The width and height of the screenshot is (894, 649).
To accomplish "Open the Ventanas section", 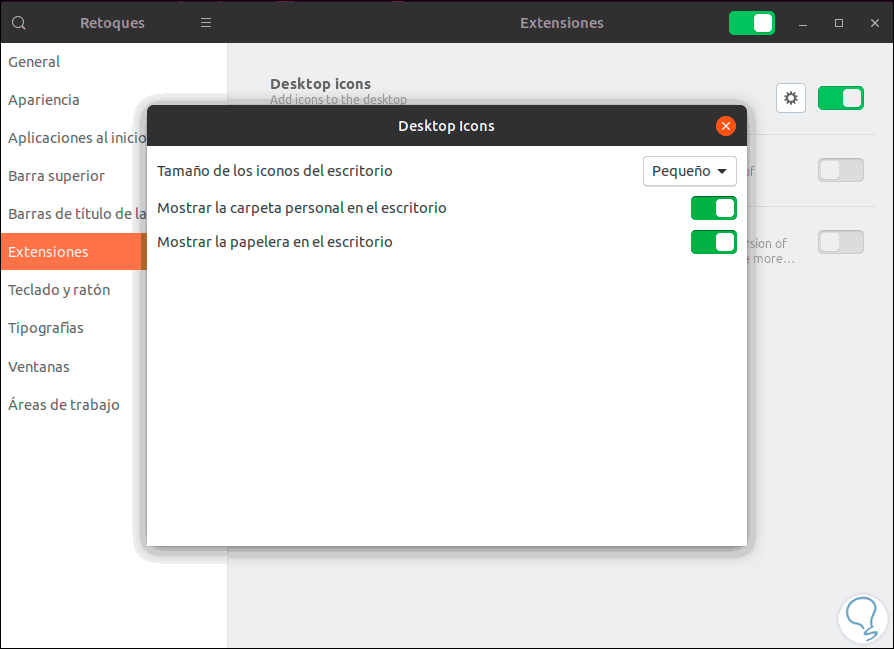I will [39, 367].
